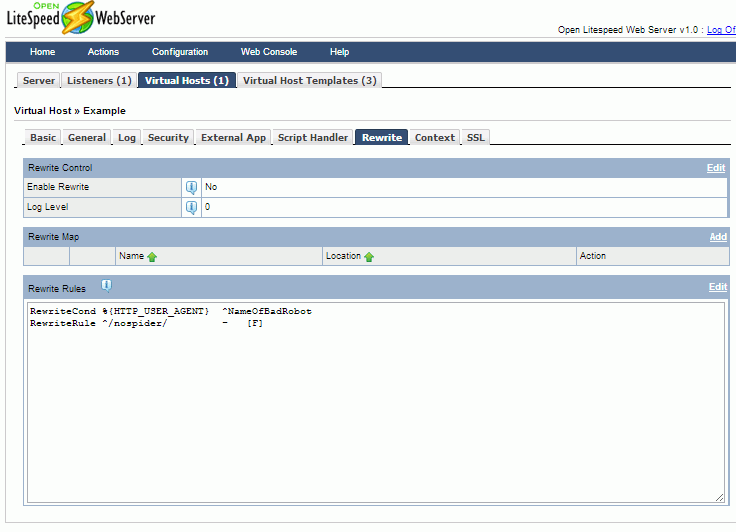
Task: Open the Web Console menu
Action: click(268, 52)
